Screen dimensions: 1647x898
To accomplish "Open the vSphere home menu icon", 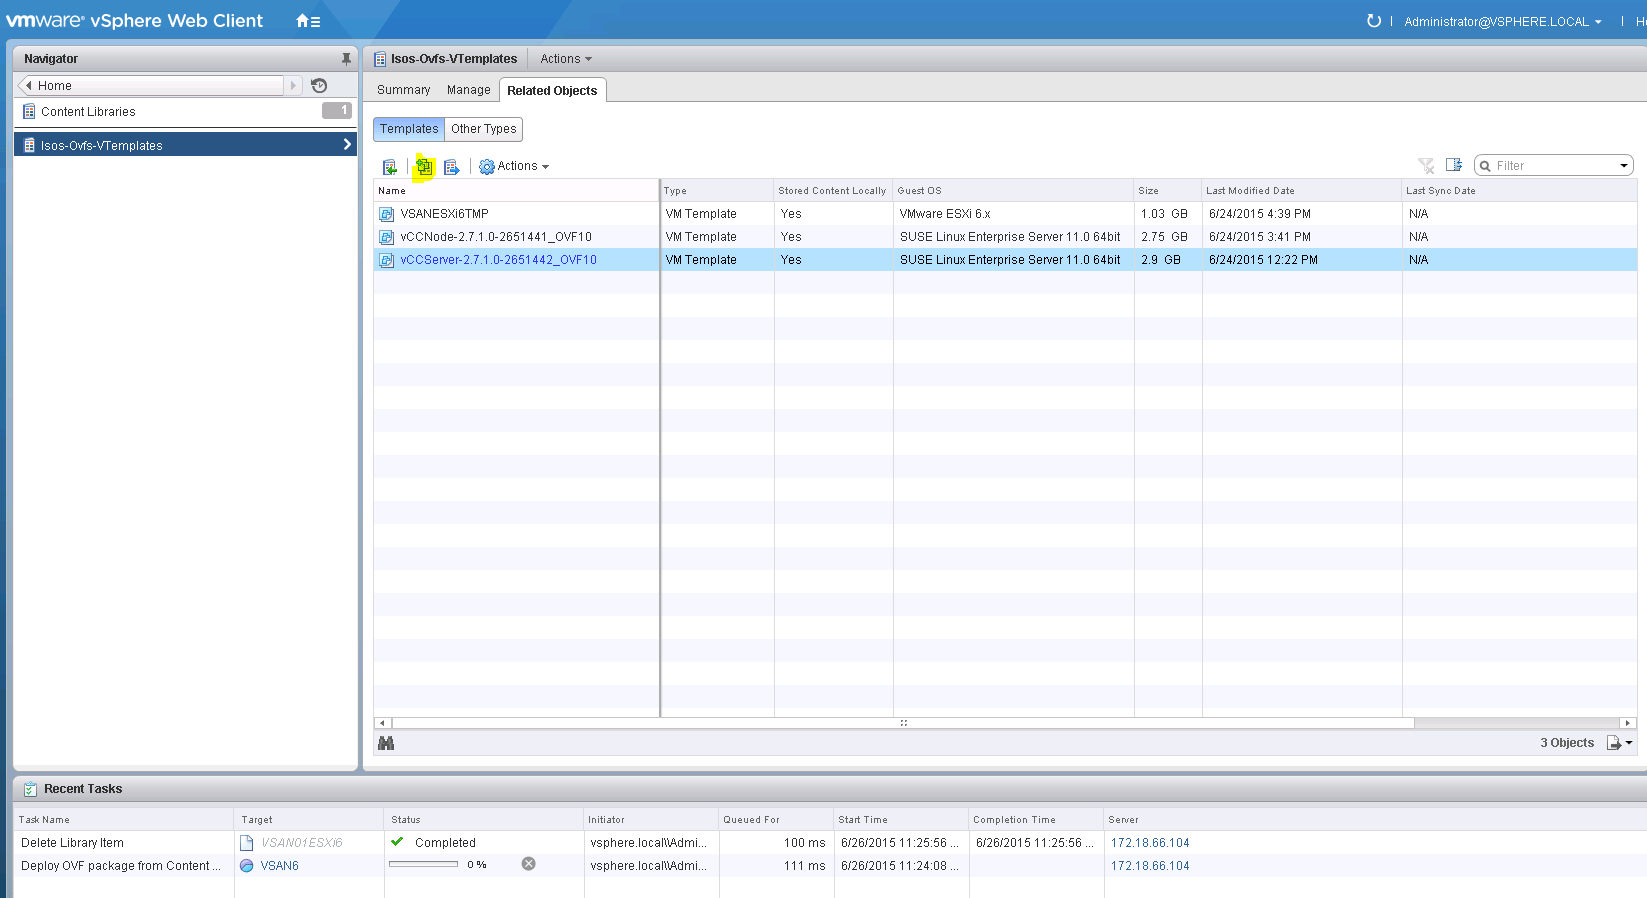I will [308, 21].
